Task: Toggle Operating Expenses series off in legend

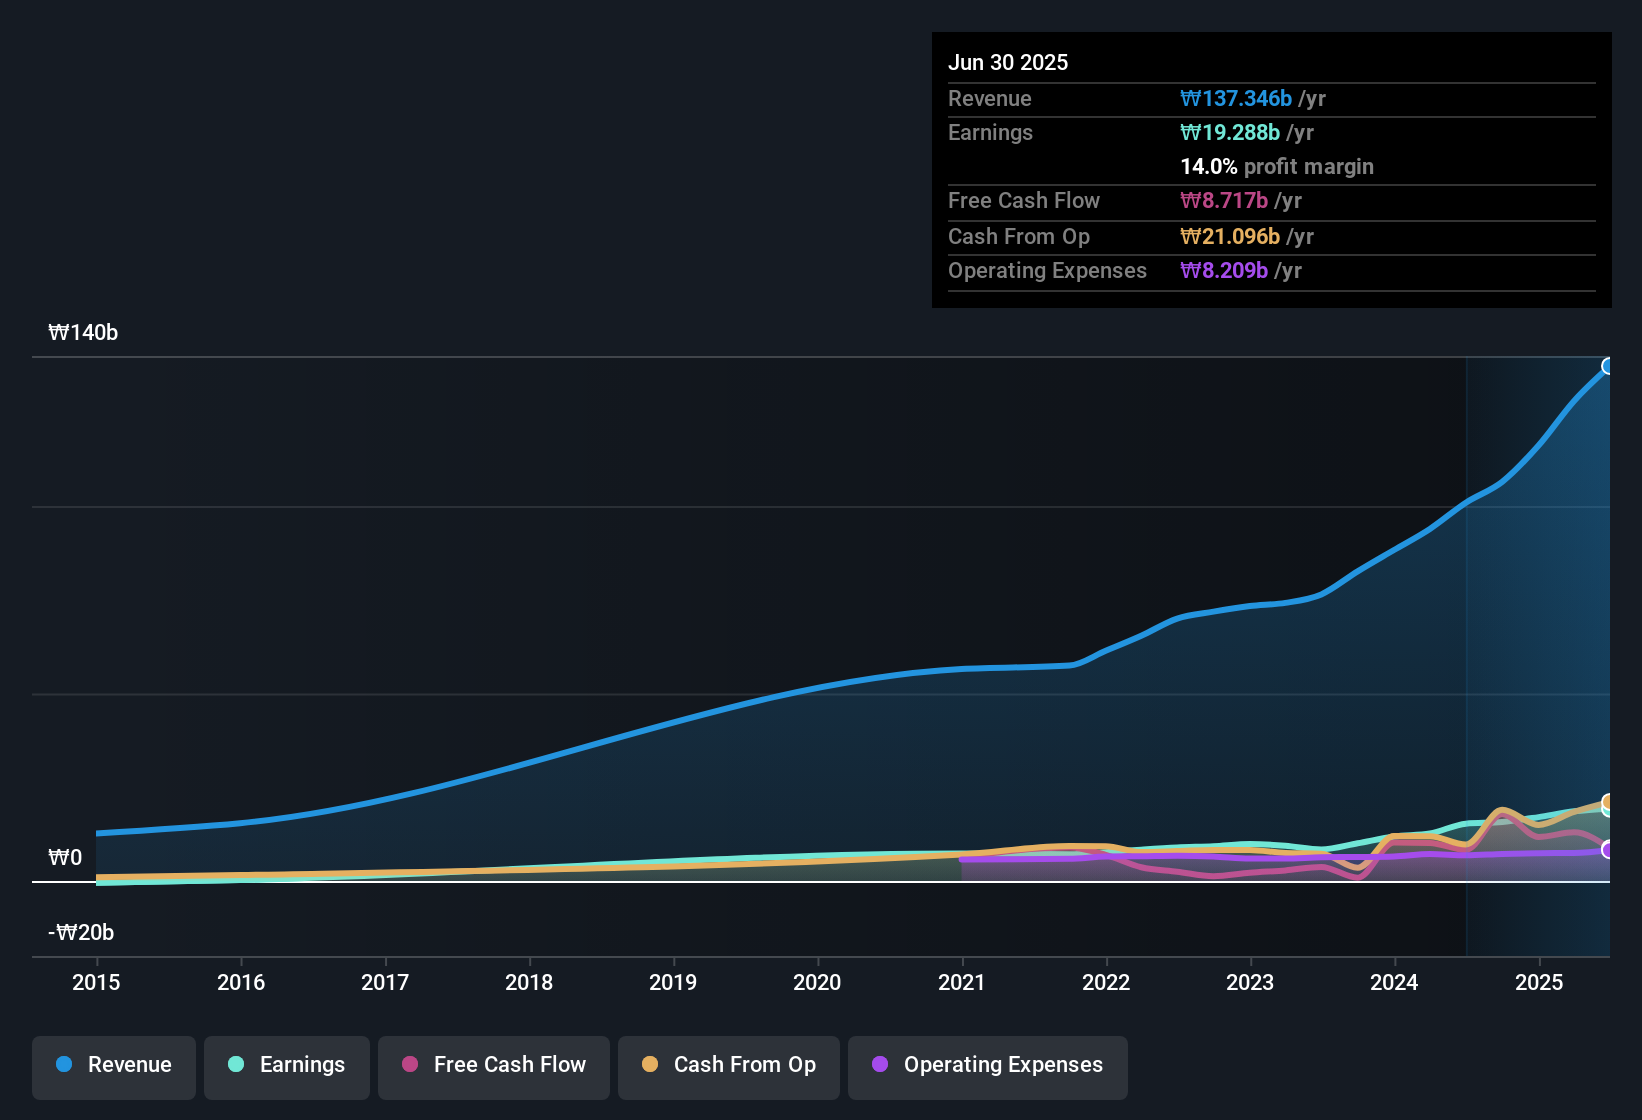Action: (x=987, y=1066)
